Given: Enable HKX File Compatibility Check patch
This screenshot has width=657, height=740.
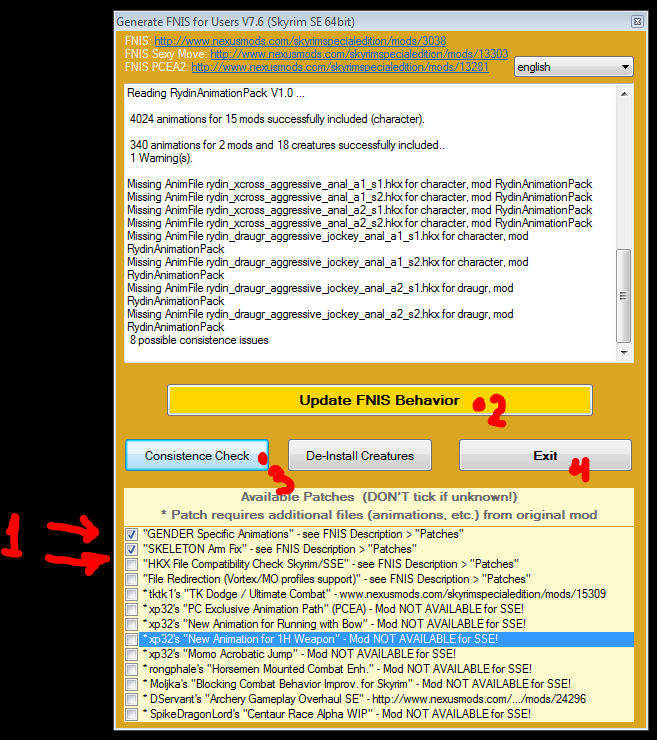Looking at the screenshot, I should click(132, 564).
